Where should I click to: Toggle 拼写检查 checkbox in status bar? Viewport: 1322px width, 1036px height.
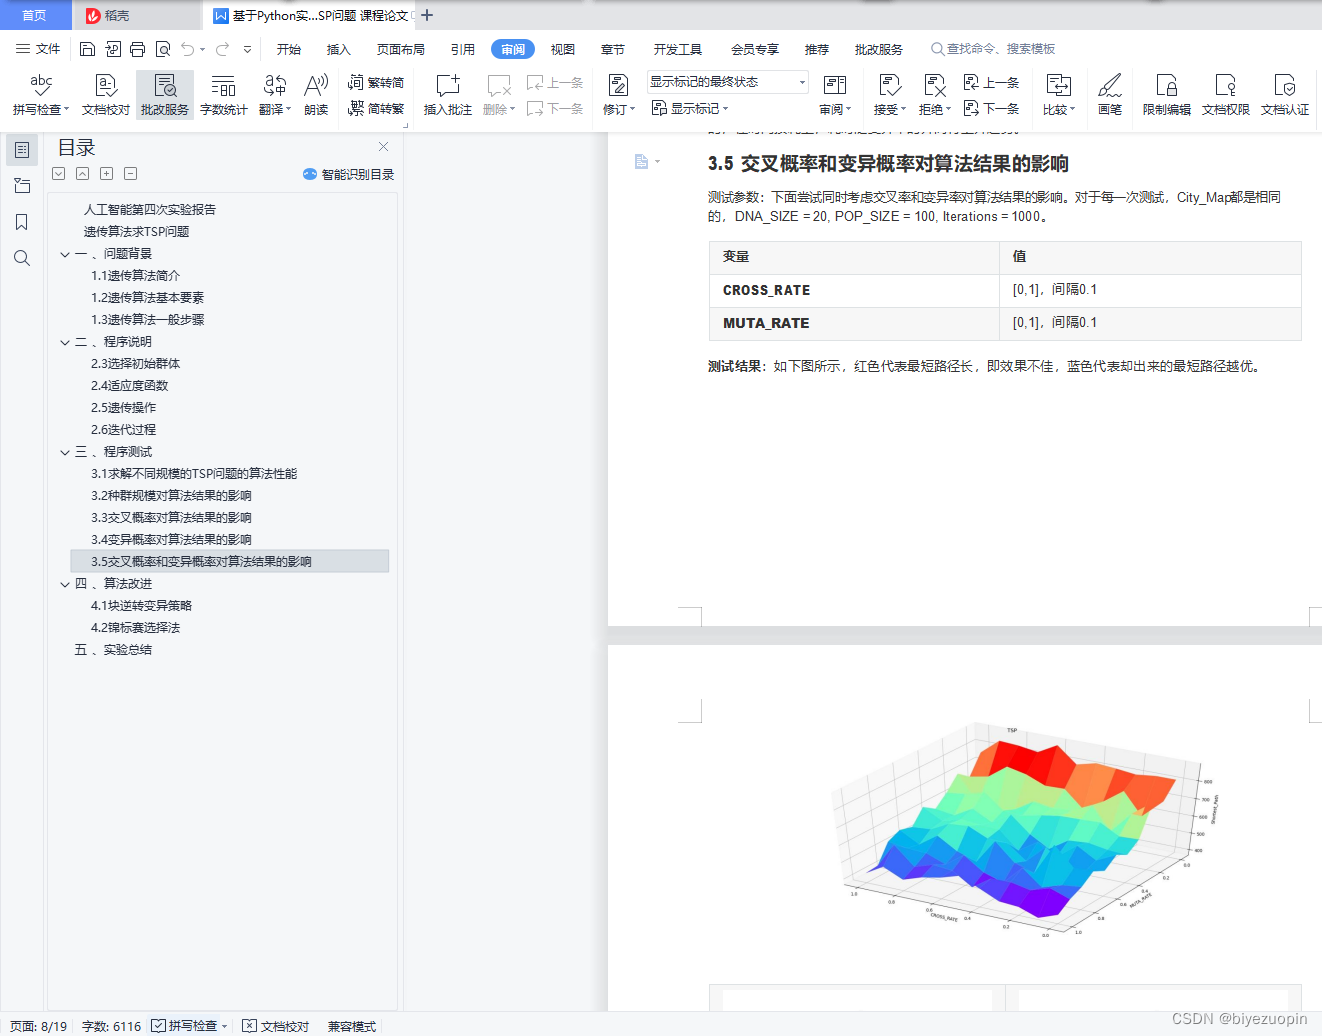point(158,1026)
